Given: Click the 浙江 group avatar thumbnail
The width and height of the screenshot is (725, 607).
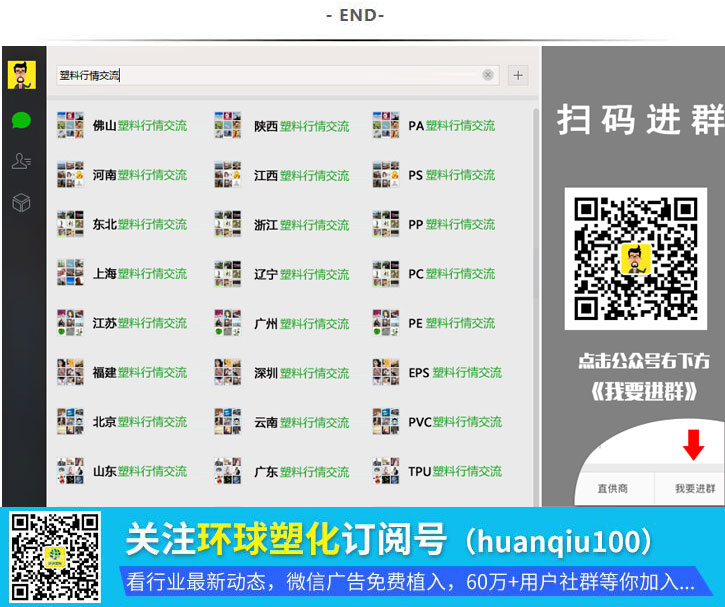Looking at the screenshot, I should (x=227, y=224).
